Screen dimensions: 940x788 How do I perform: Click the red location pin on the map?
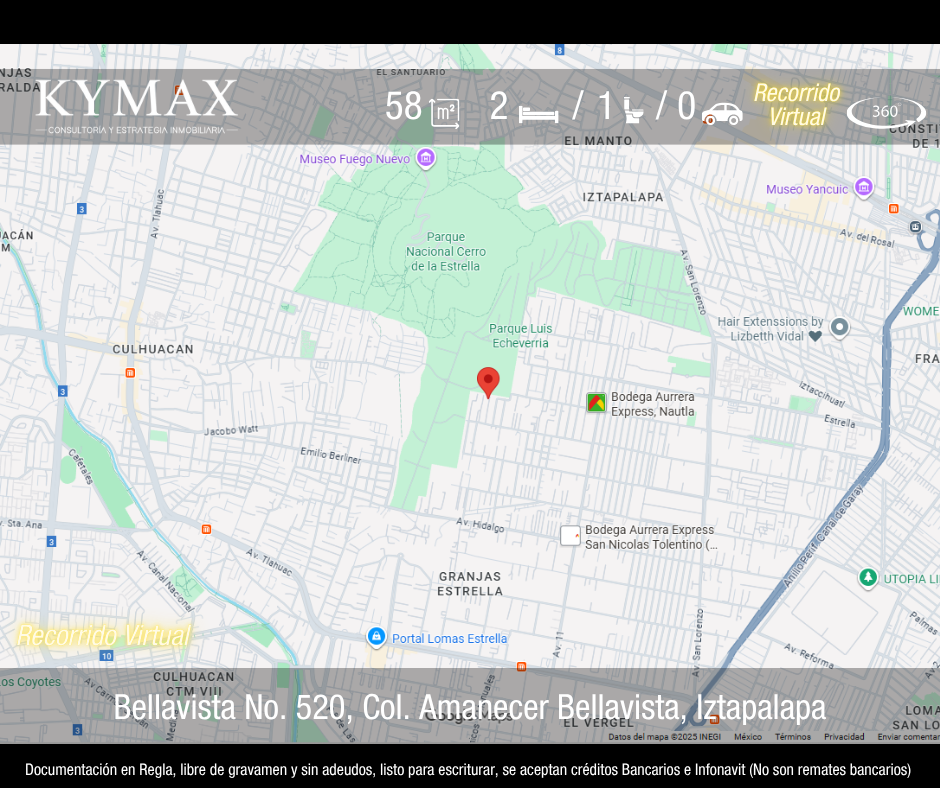coord(488,381)
